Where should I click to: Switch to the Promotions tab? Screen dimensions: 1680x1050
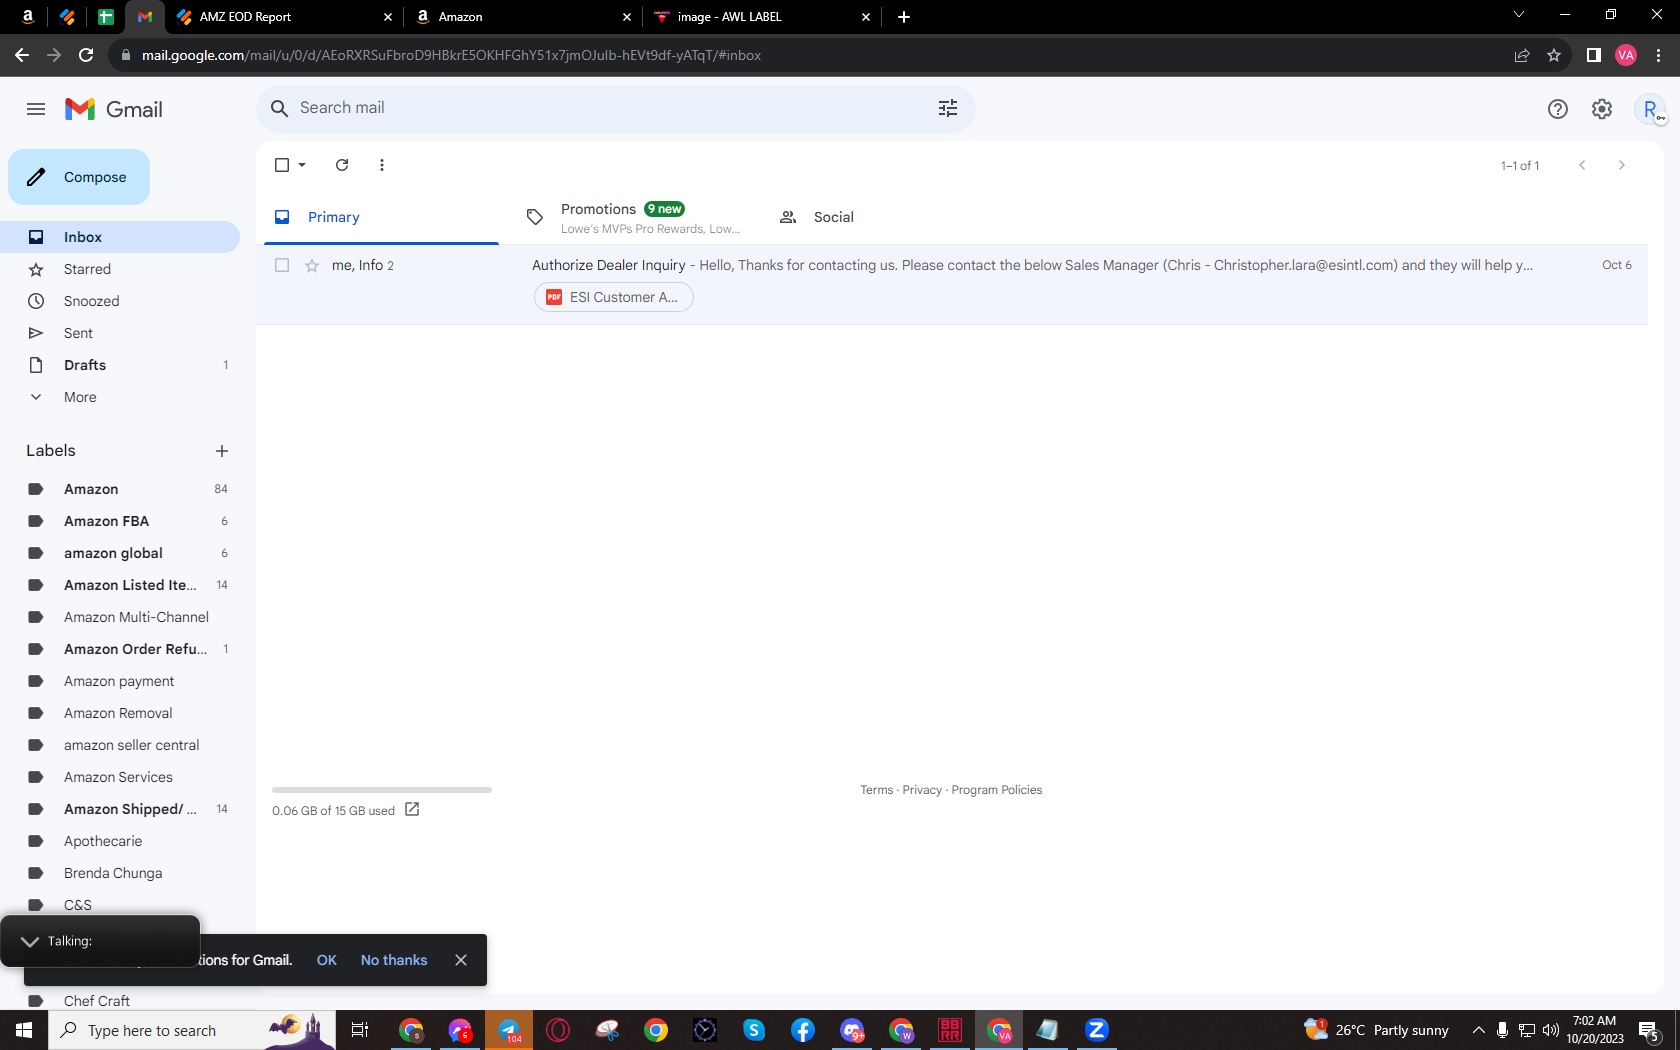635,217
